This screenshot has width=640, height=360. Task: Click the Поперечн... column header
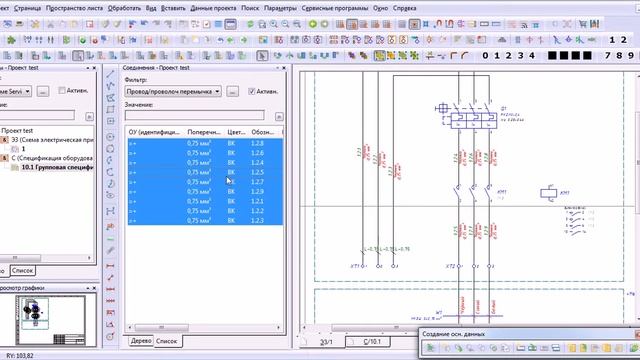tap(204, 132)
